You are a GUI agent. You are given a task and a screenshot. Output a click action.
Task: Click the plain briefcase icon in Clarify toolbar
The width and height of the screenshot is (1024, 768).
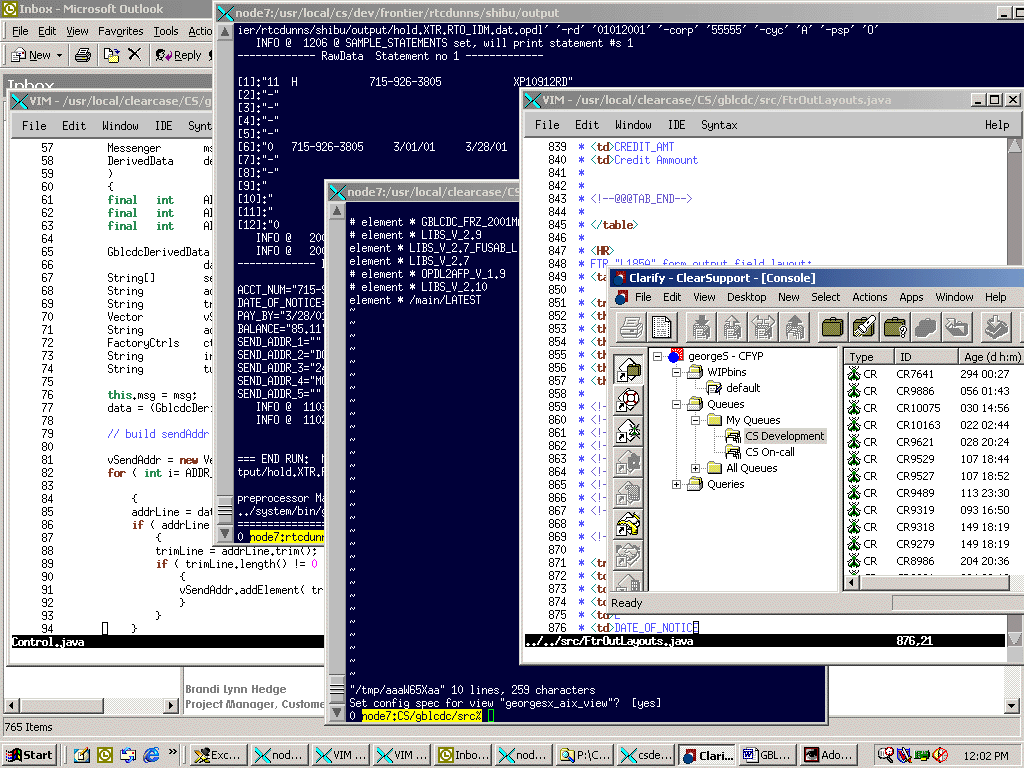(x=833, y=327)
